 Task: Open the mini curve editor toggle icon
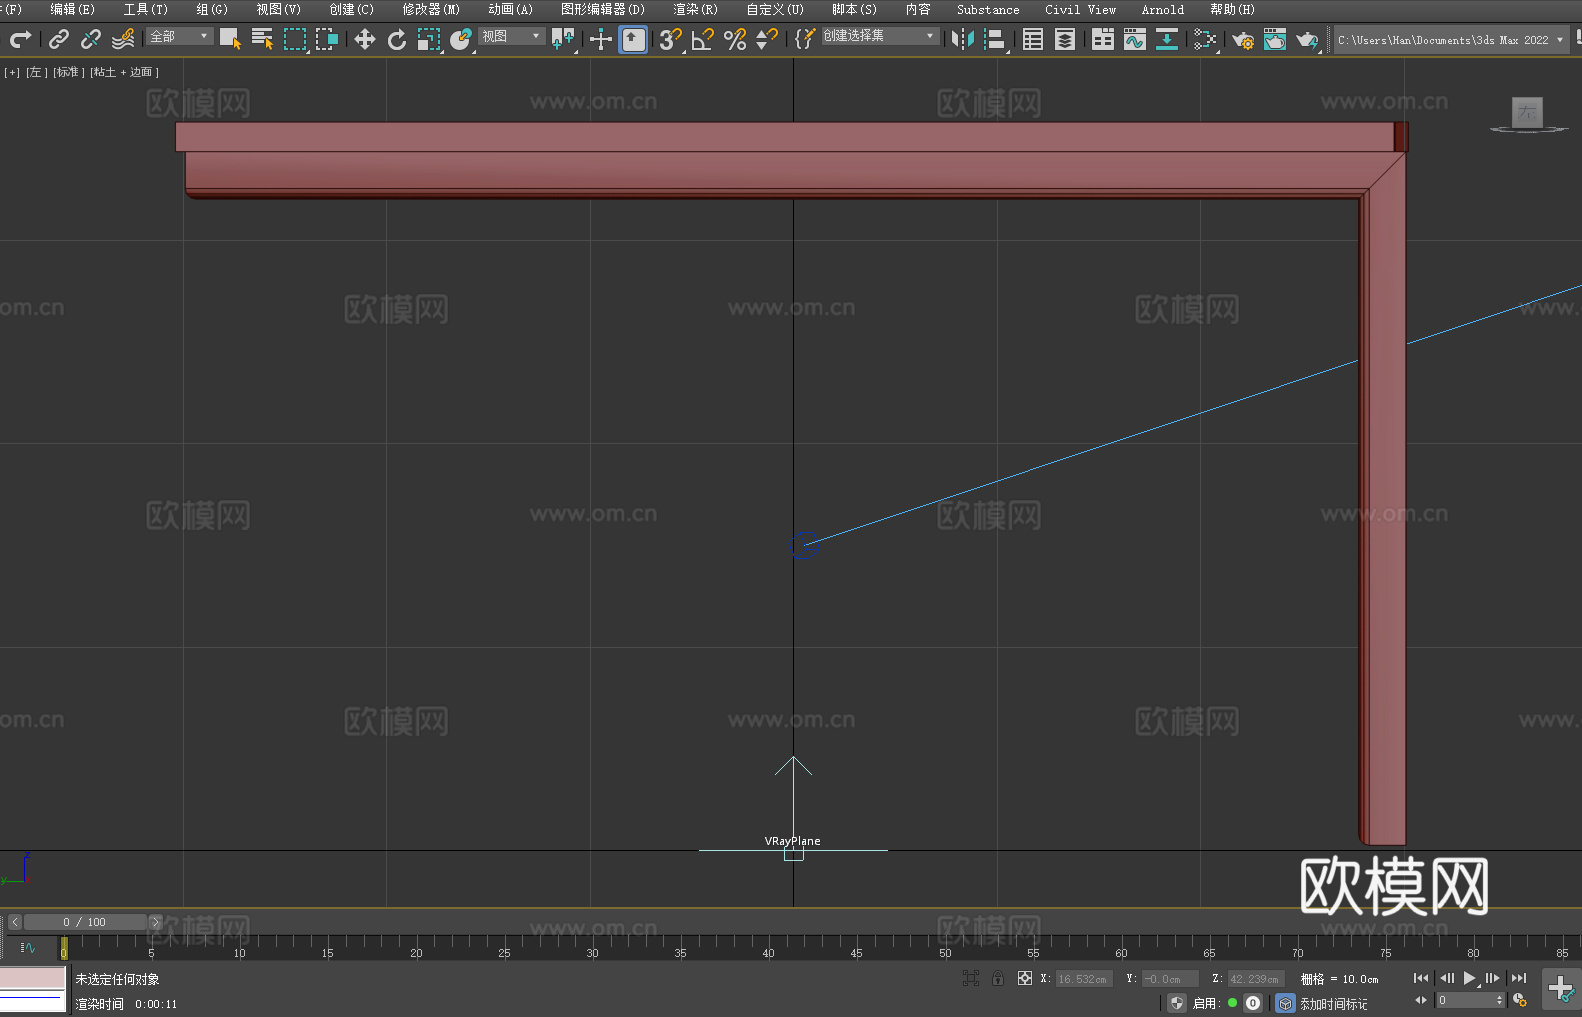click(x=28, y=947)
